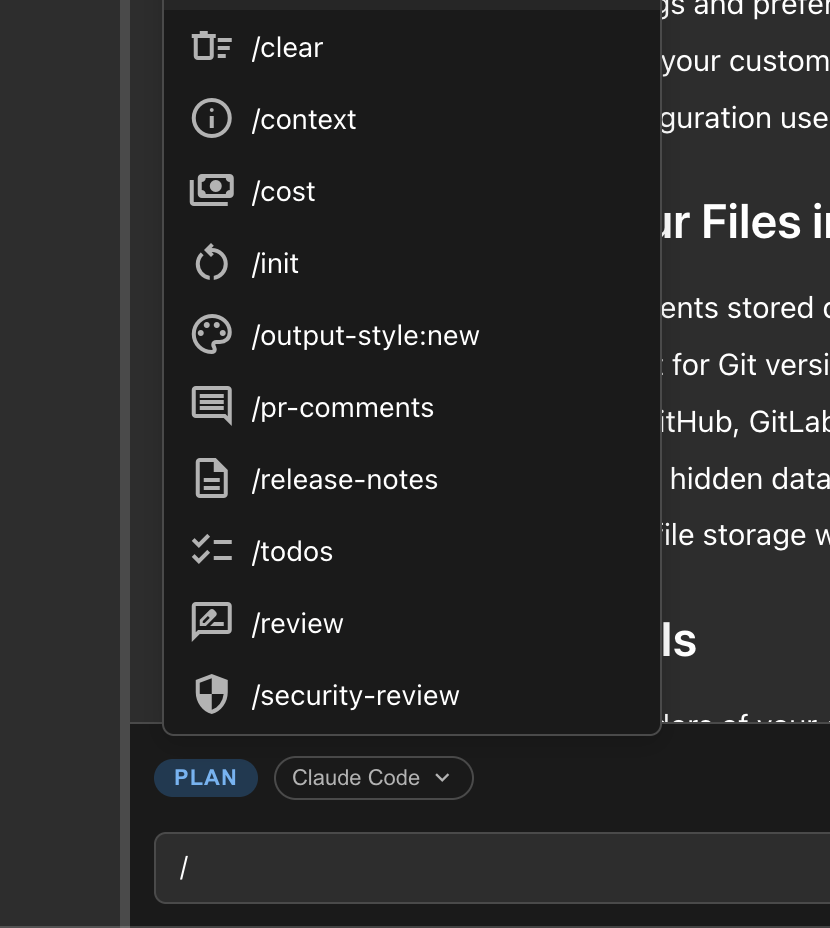The image size is (830, 928).
Task: Click the info circle icon for /context
Action: tap(211, 119)
